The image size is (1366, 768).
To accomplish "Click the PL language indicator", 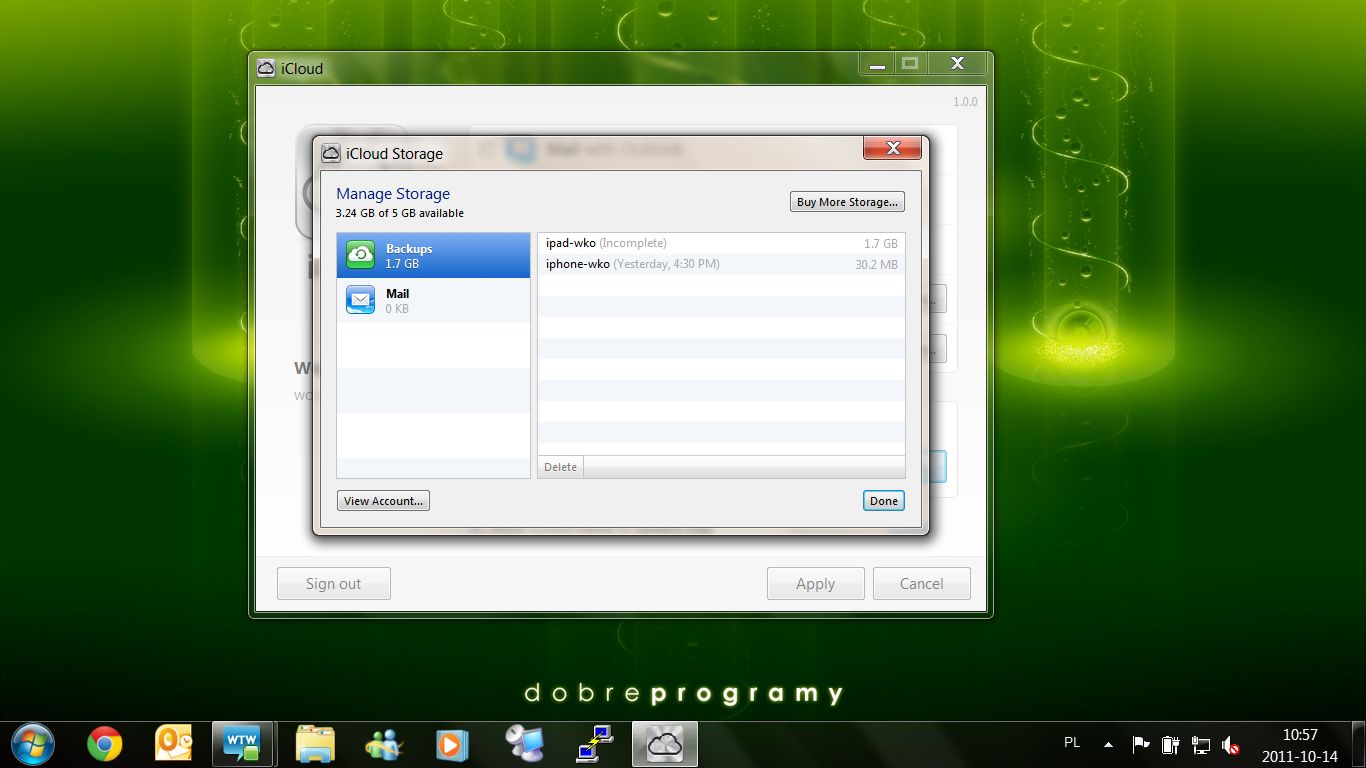I will pos(1072,743).
